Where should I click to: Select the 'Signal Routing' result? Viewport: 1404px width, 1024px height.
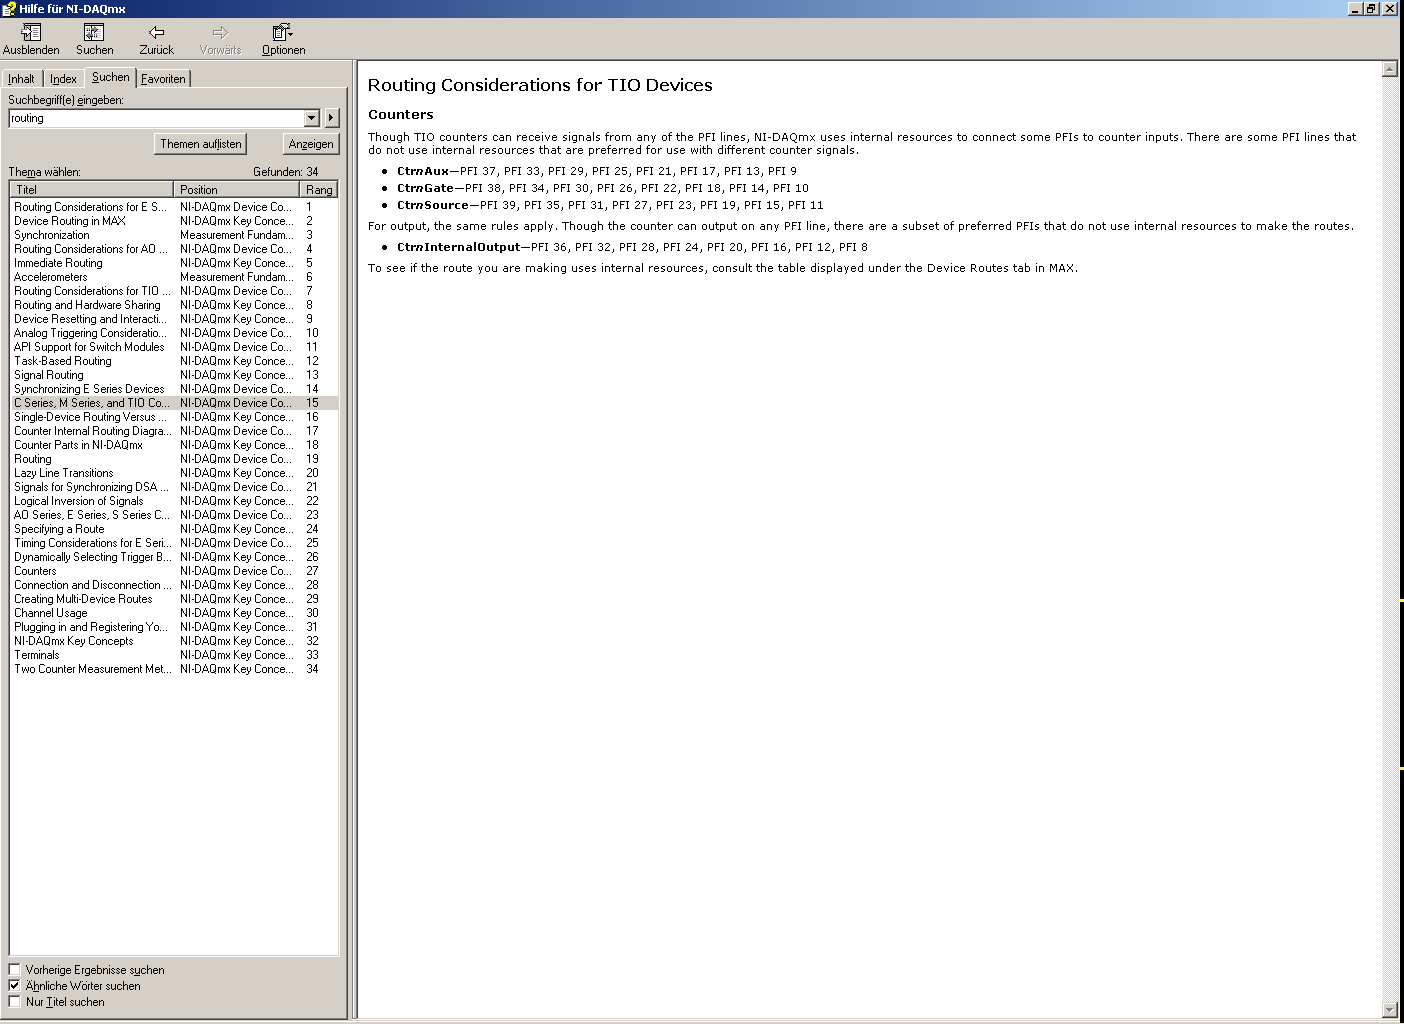[x=174, y=375]
